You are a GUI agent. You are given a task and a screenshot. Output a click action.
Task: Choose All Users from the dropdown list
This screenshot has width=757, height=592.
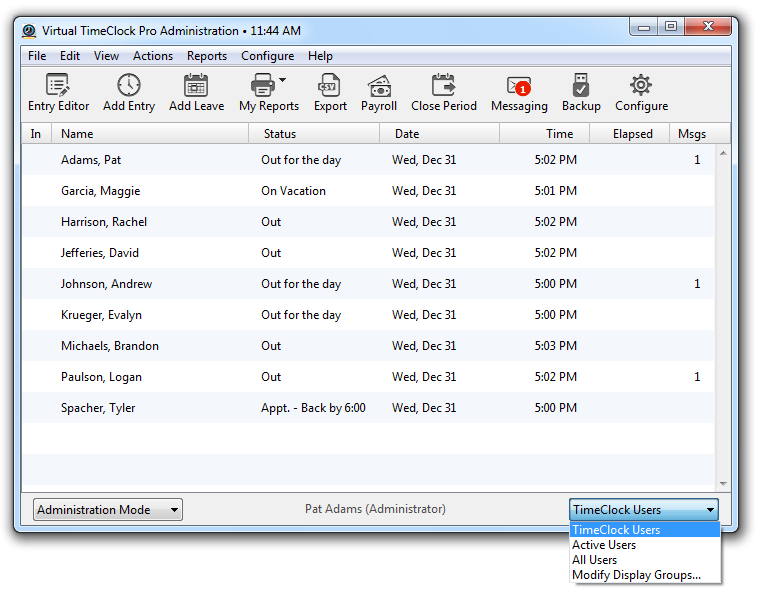(x=645, y=560)
